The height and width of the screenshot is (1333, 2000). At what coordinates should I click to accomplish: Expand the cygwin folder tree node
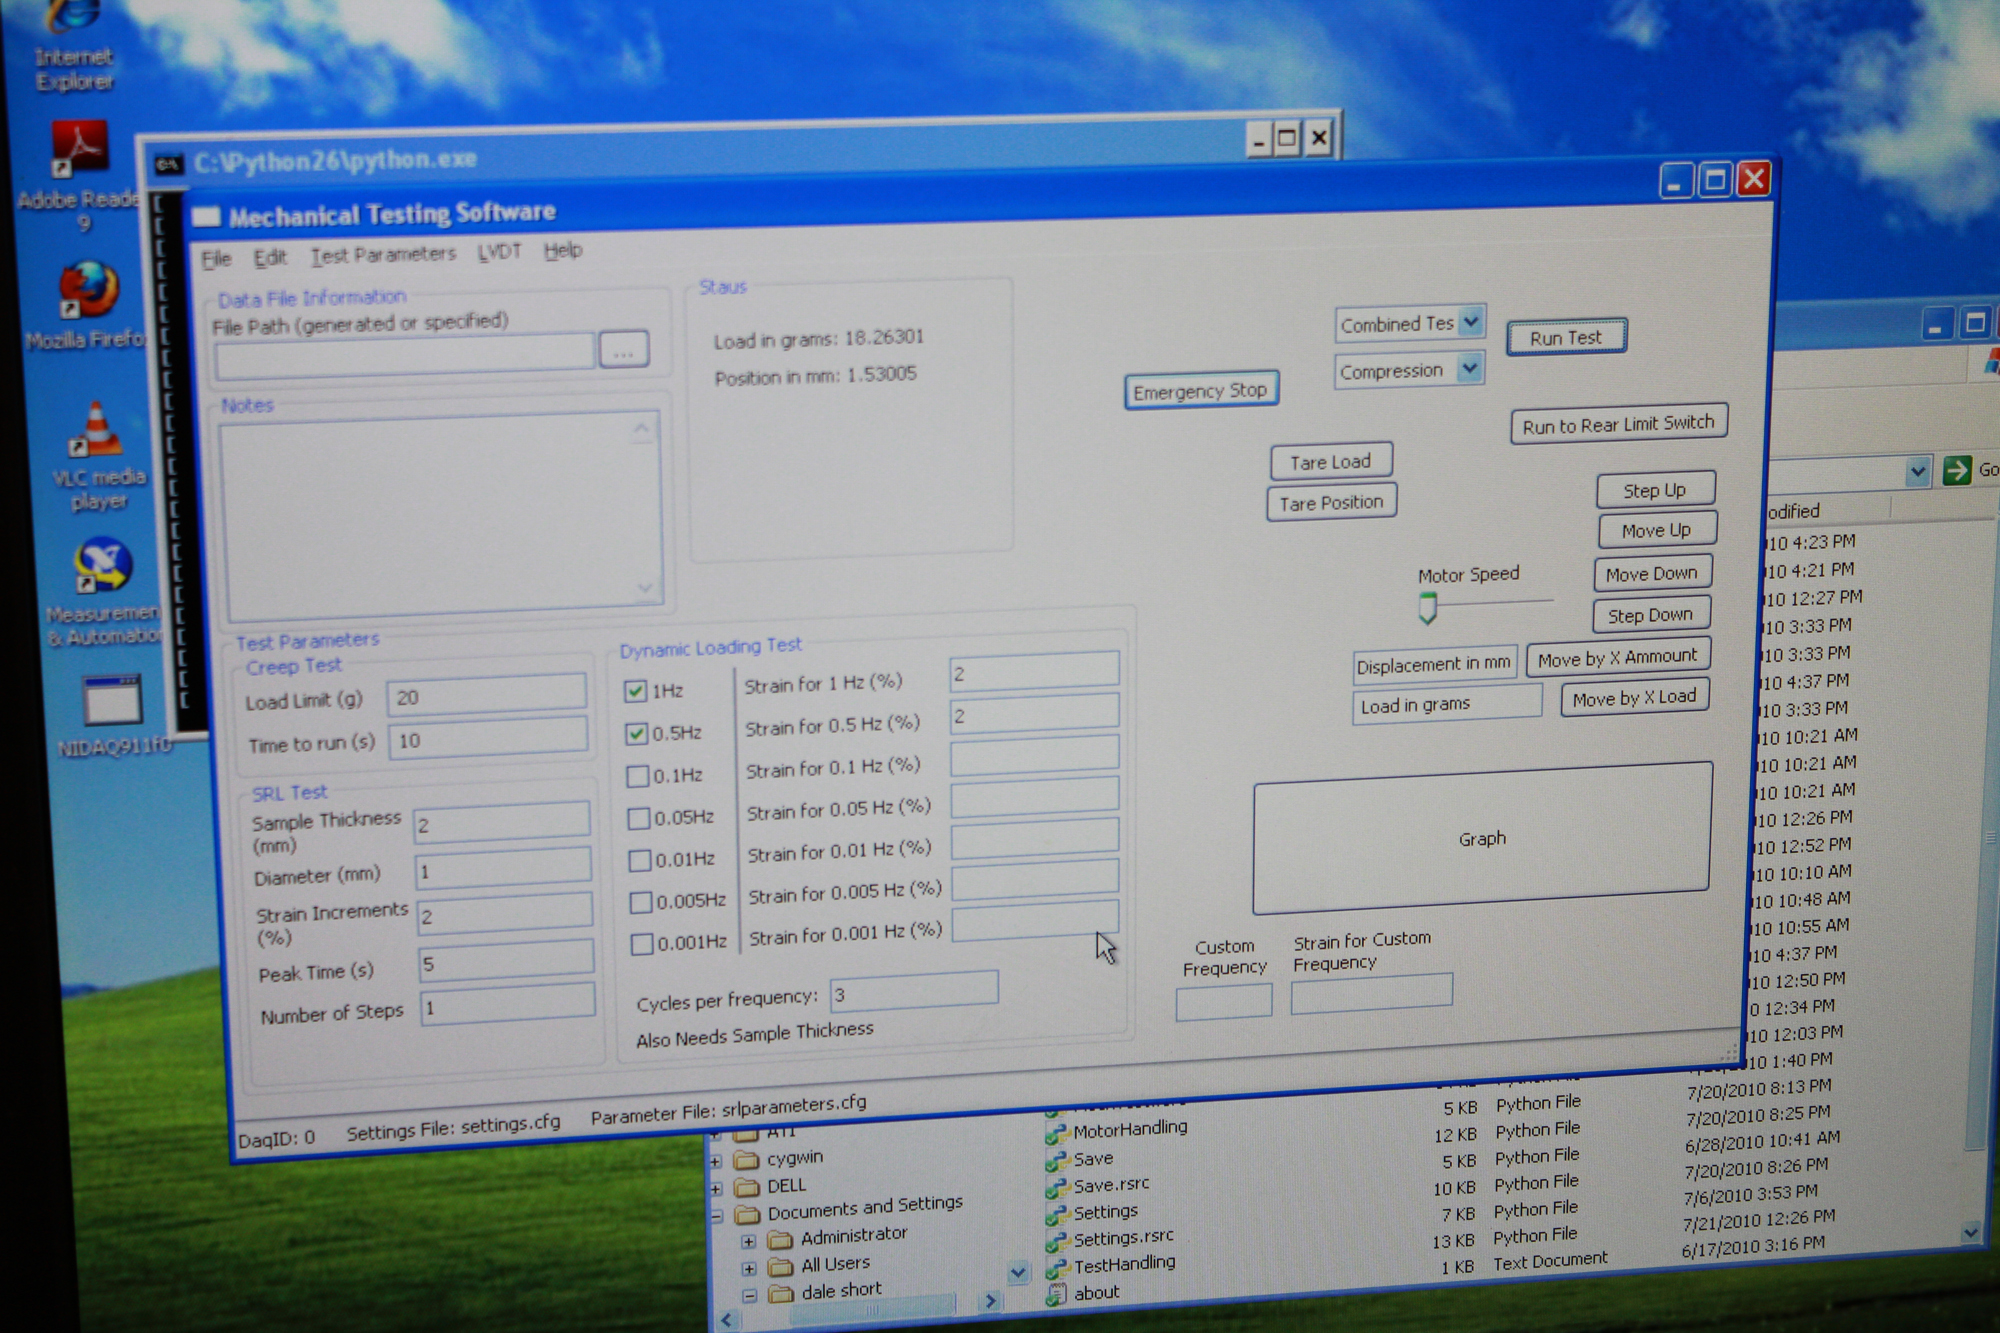click(716, 1161)
